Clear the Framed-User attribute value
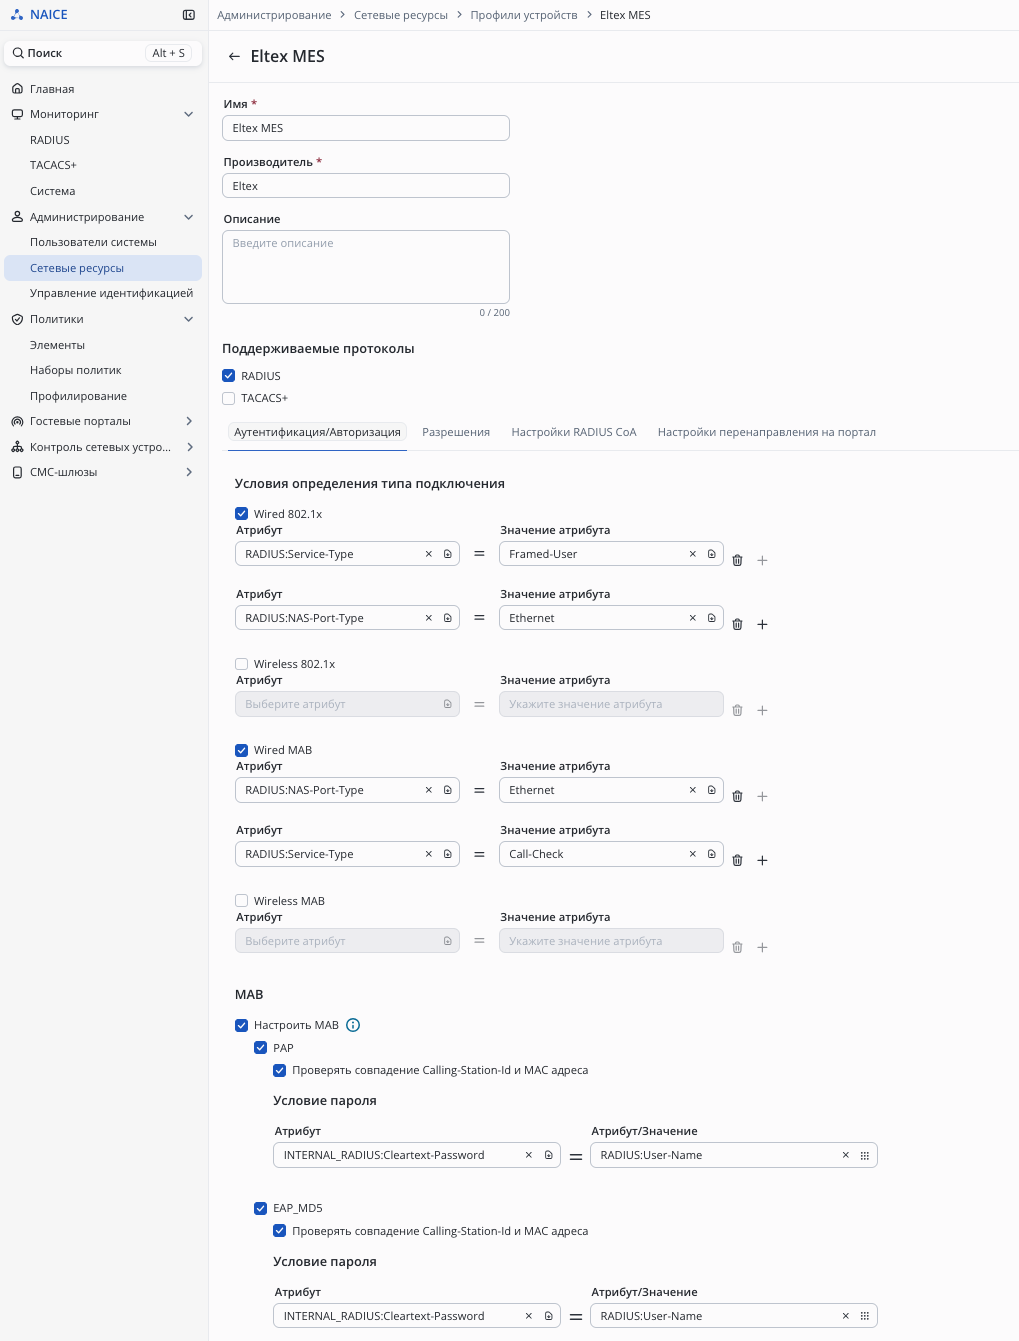Viewport: 1019px width, 1341px height. point(692,554)
